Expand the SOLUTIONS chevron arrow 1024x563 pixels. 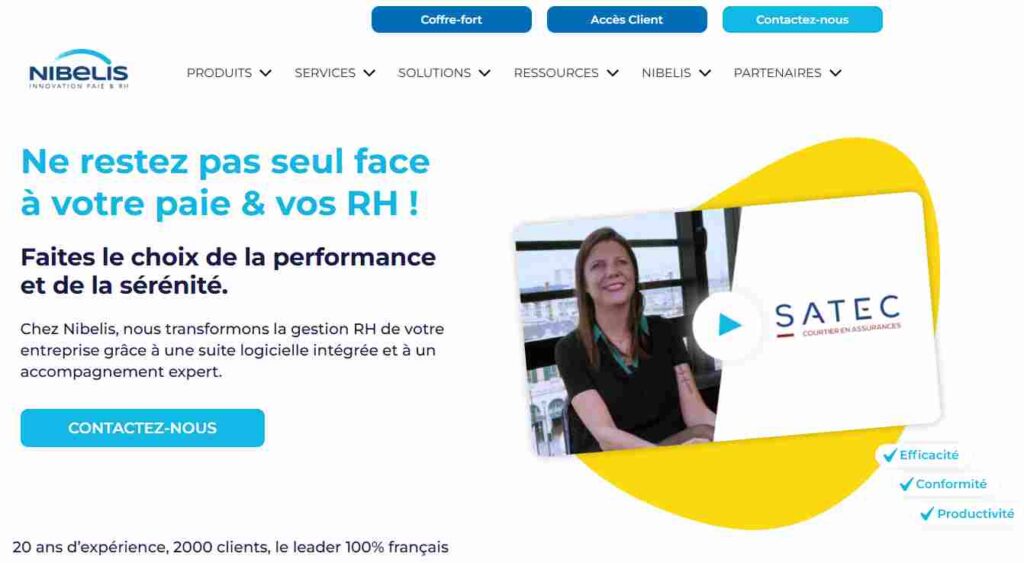[484, 73]
